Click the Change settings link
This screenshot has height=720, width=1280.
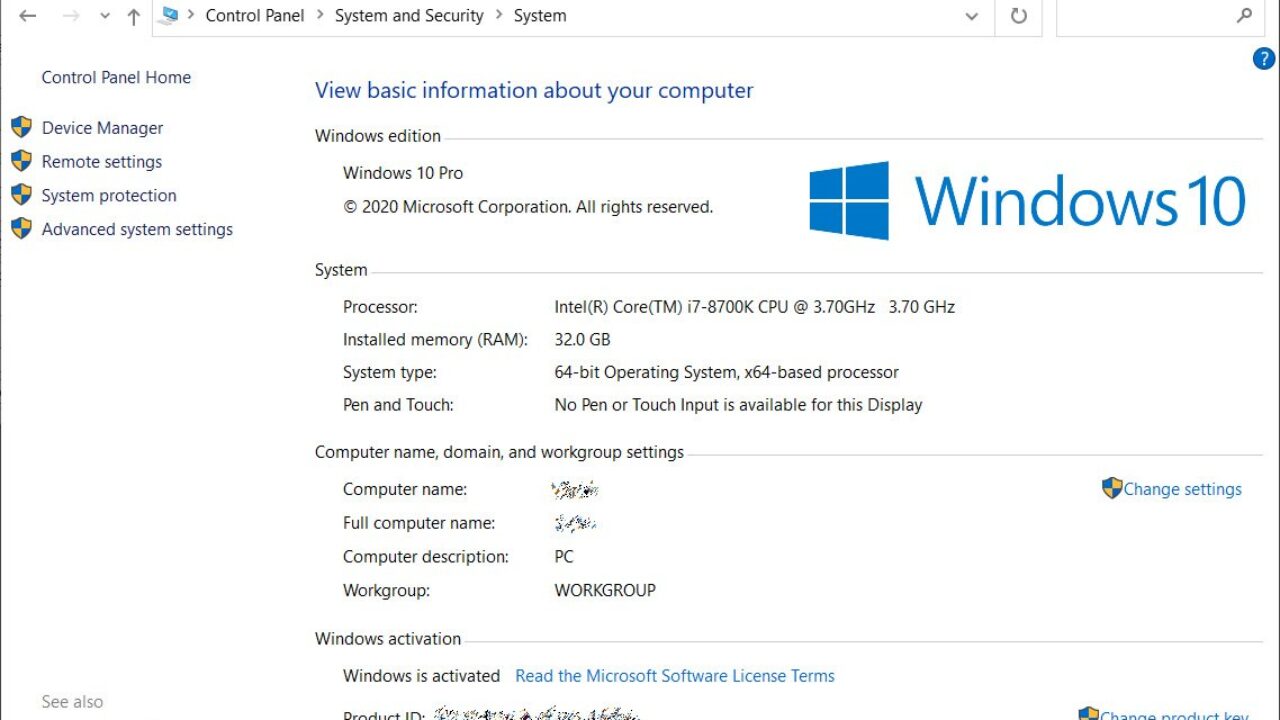(x=1182, y=489)
